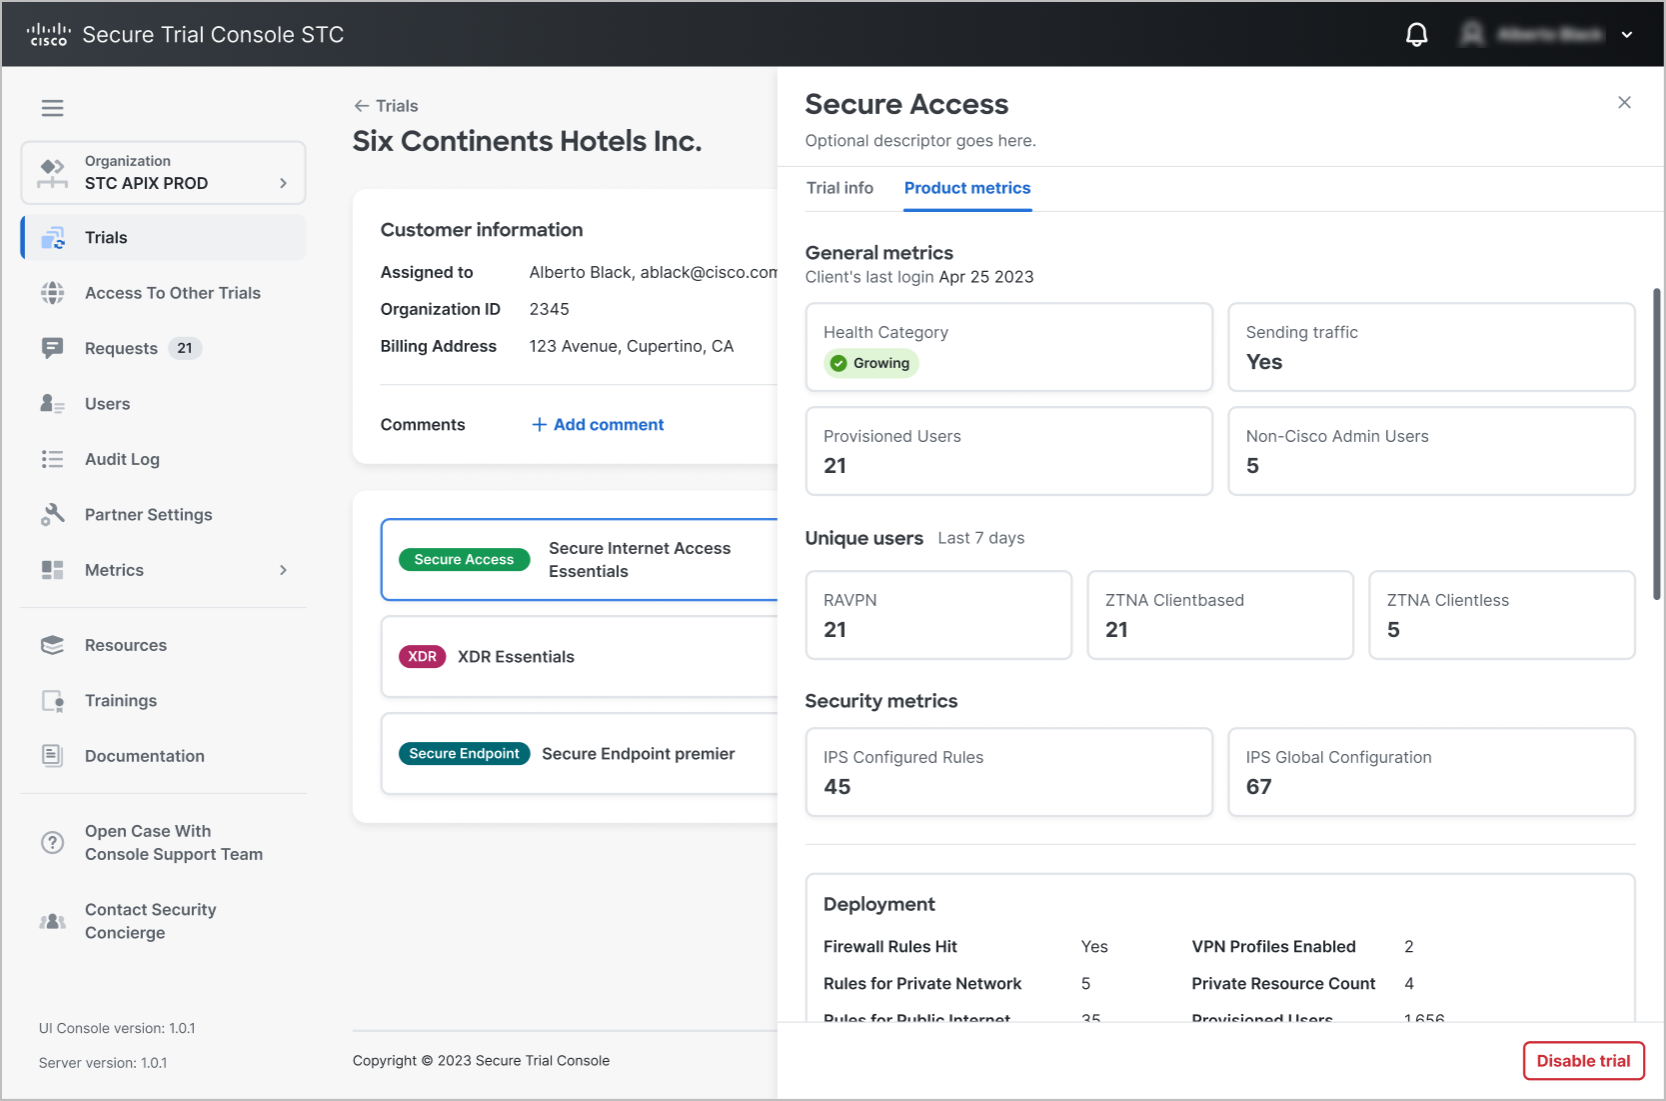The image size is (1666, 1101).
Task: Click the Requests chat icon
Action: pyautogui.click(x=52, y=348)
